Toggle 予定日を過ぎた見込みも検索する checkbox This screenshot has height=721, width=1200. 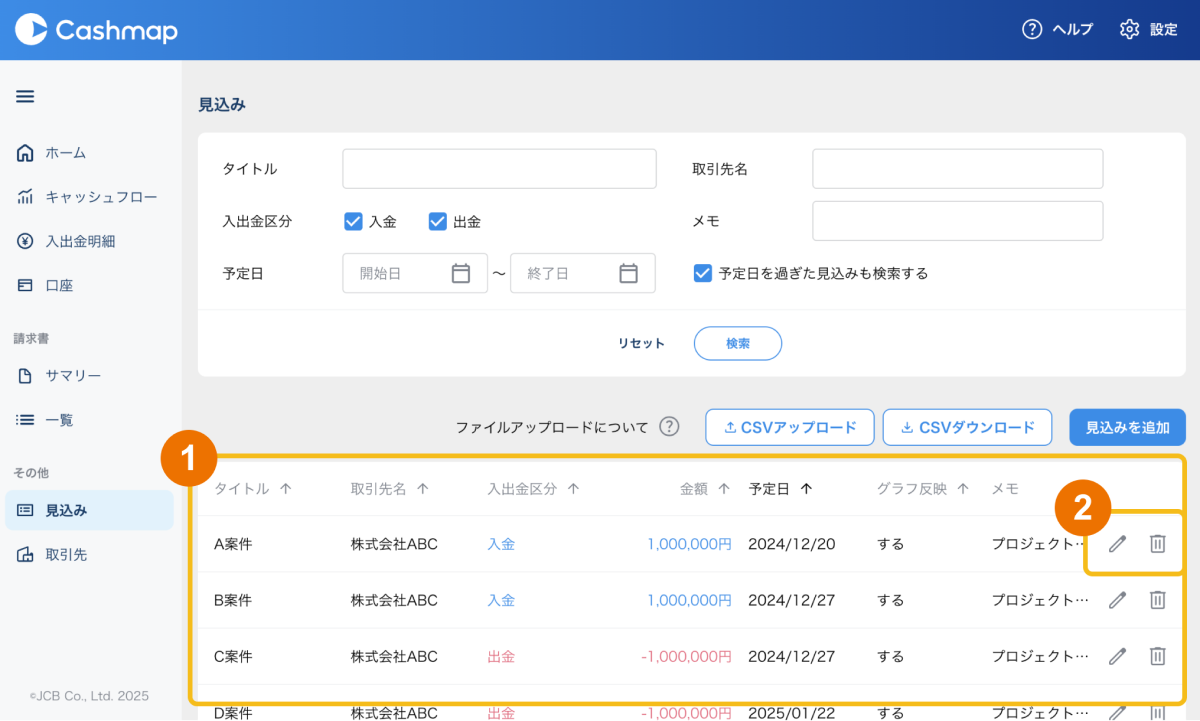703,273
